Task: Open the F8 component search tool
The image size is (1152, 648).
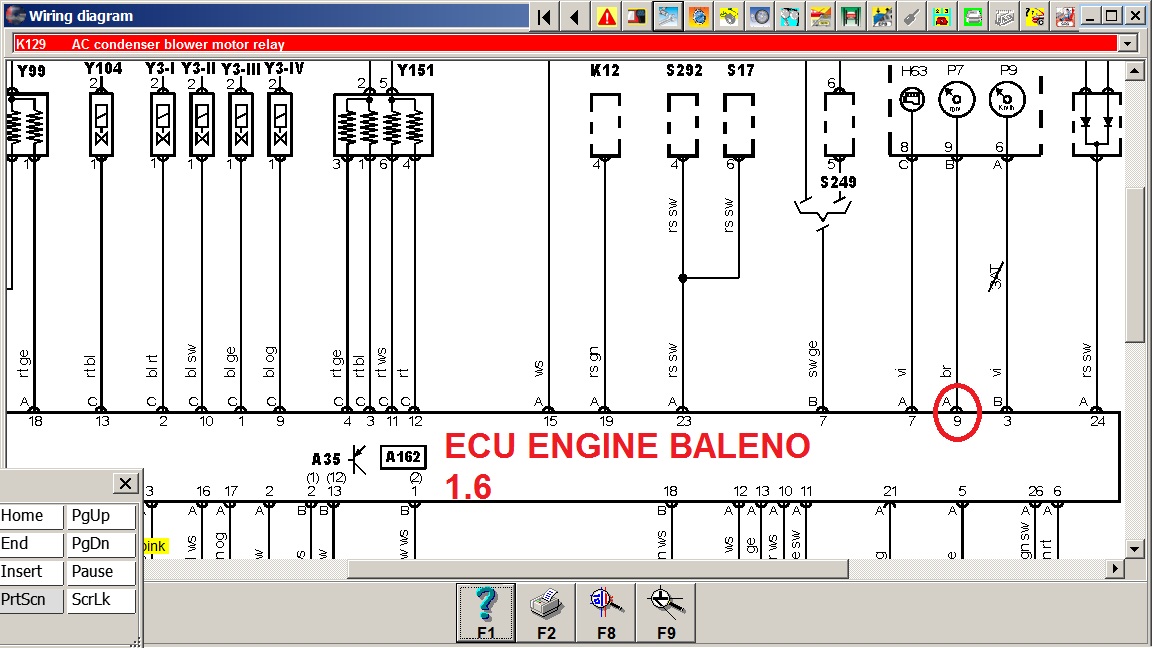Action: [606, 611]
